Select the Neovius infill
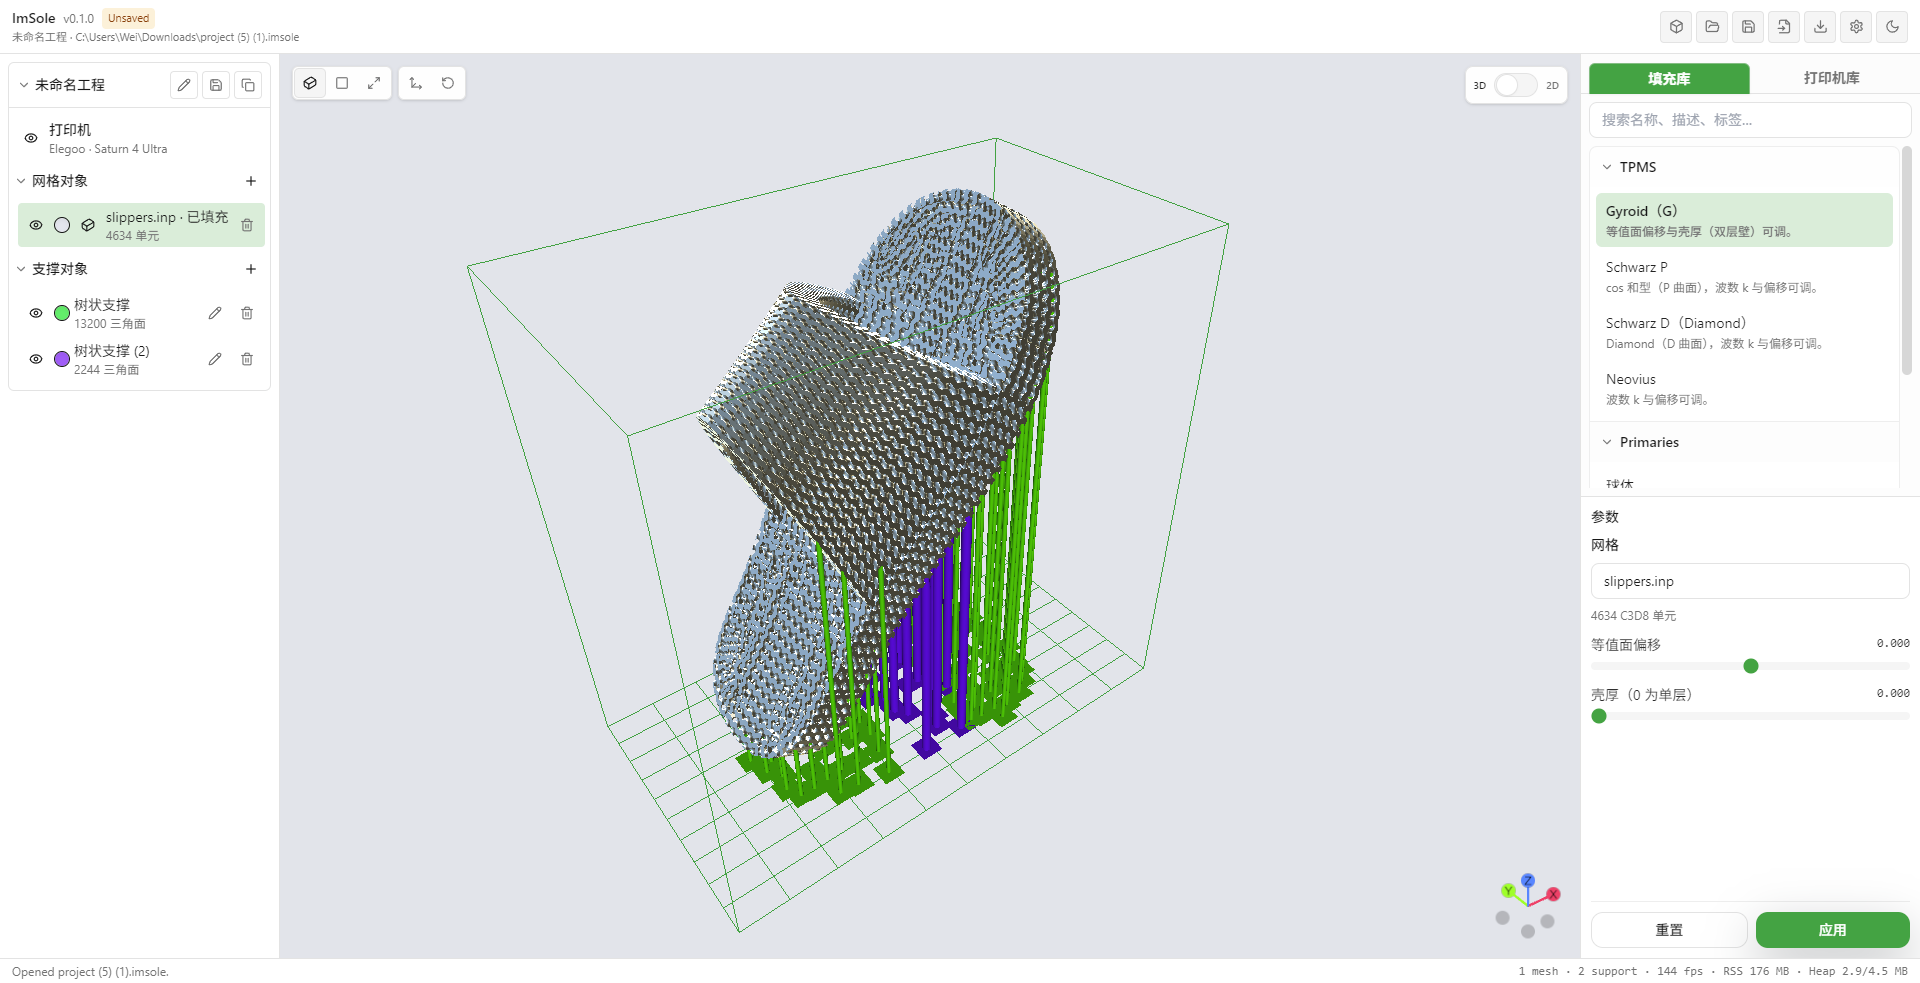The image size is (1920, 983). (1744, 388)
